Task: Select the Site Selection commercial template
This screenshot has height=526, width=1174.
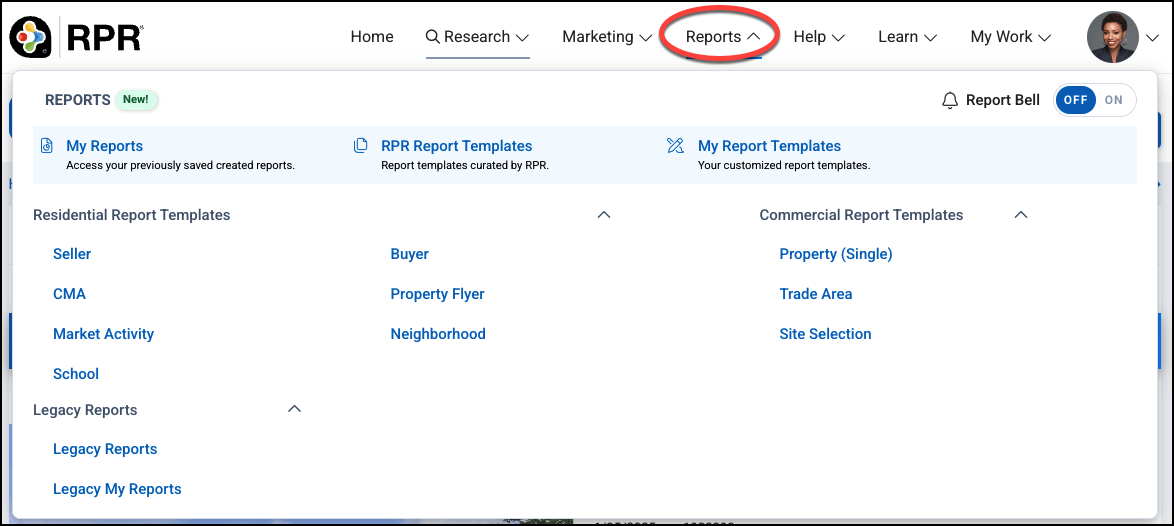Action: pos(825,334)
